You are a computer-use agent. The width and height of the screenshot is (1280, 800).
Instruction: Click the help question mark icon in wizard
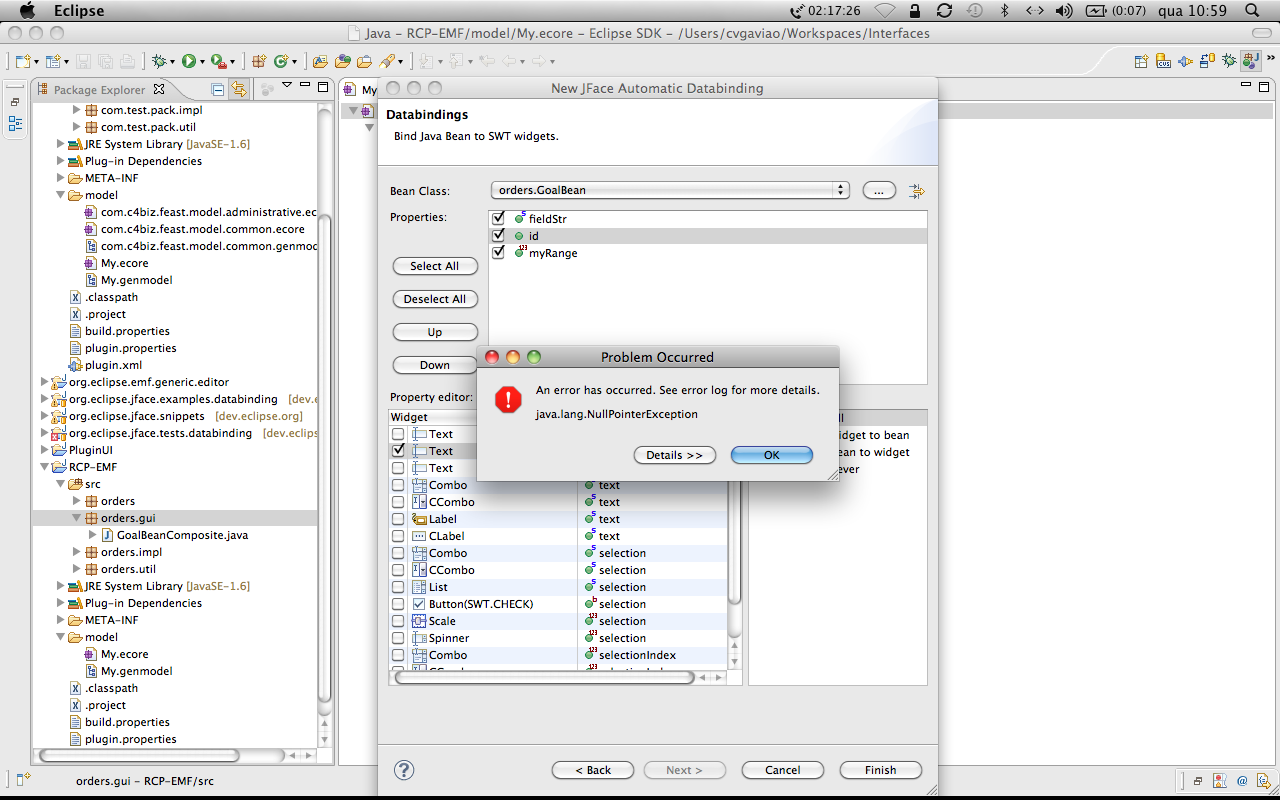tap(404, 770)
